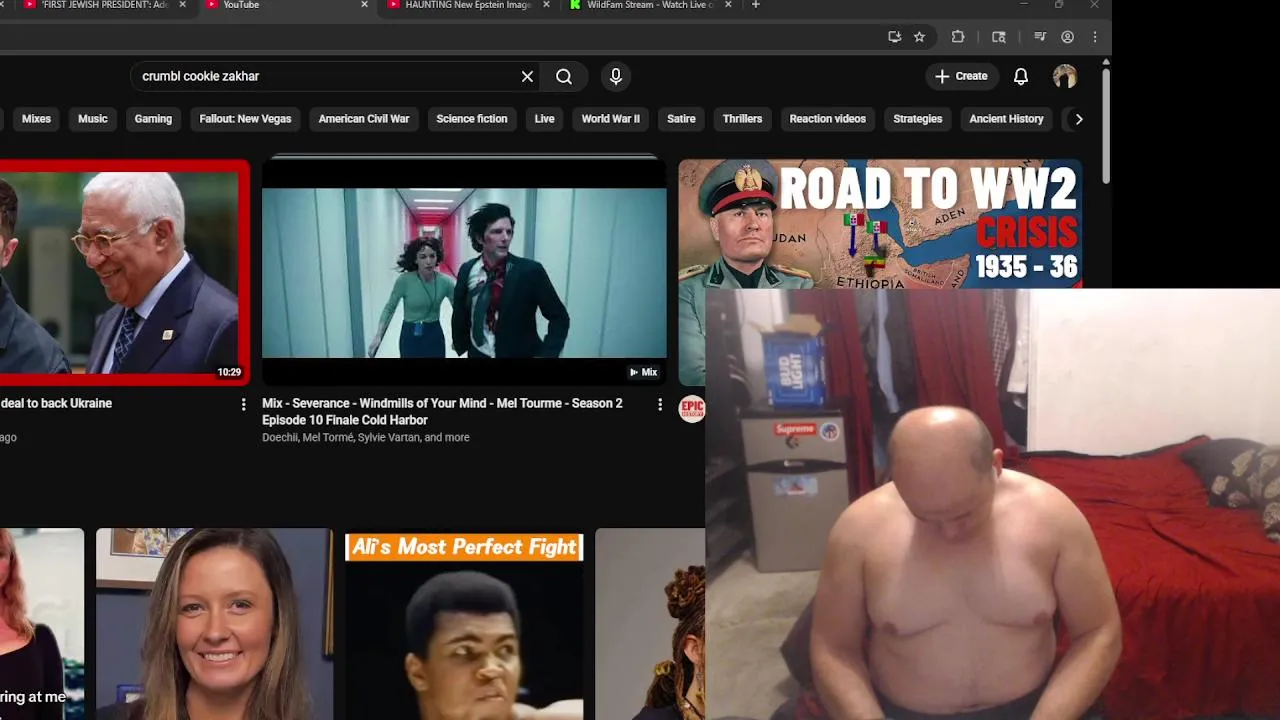Select the Reaction videos chip
The width and height of the screenshot is (1280, 720).
click(827, 119)
